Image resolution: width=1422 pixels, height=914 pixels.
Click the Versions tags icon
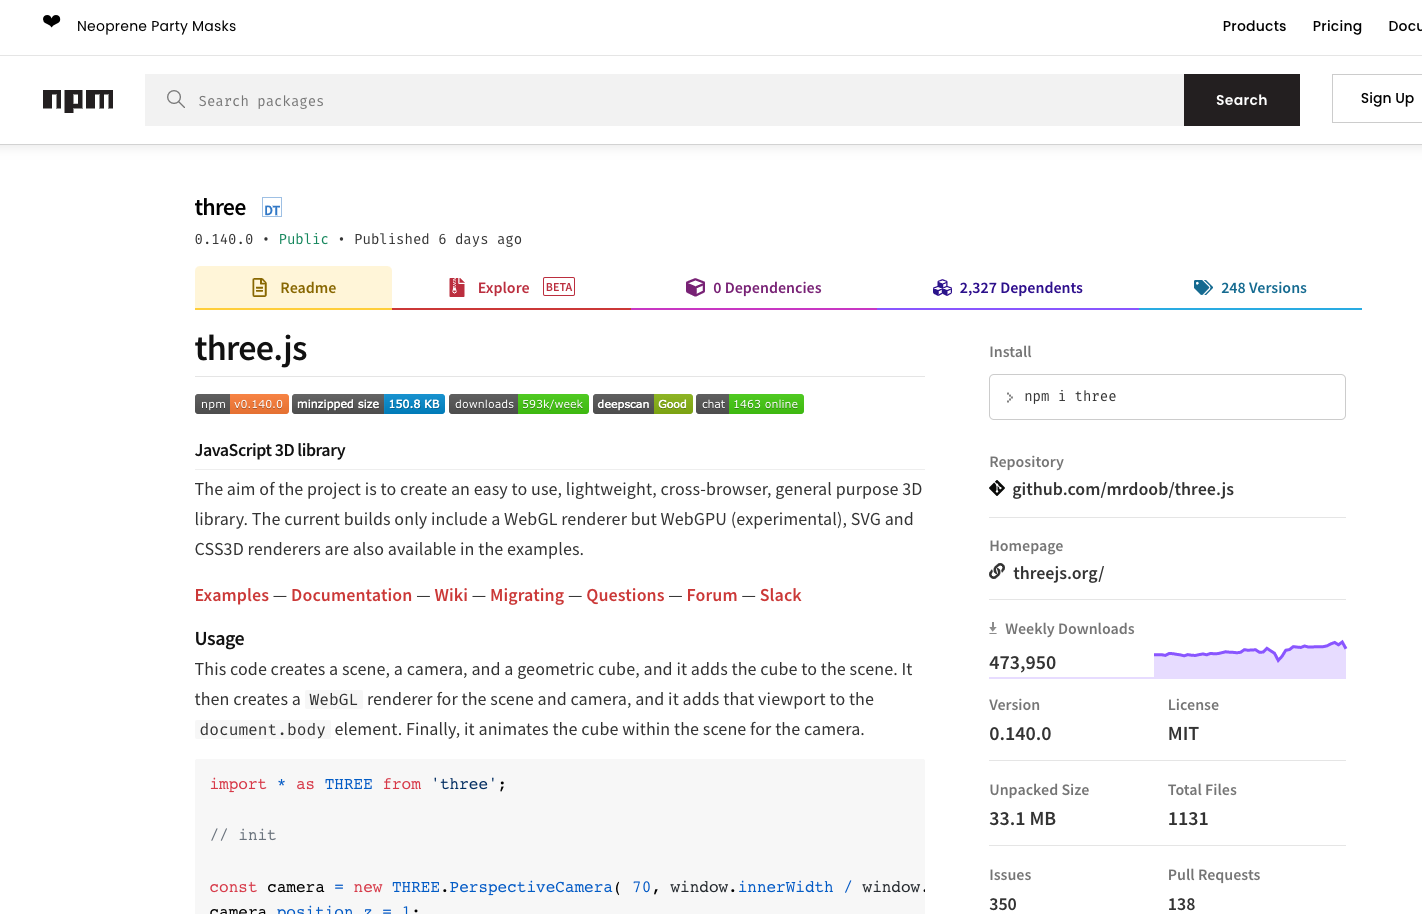(1203, 288)
